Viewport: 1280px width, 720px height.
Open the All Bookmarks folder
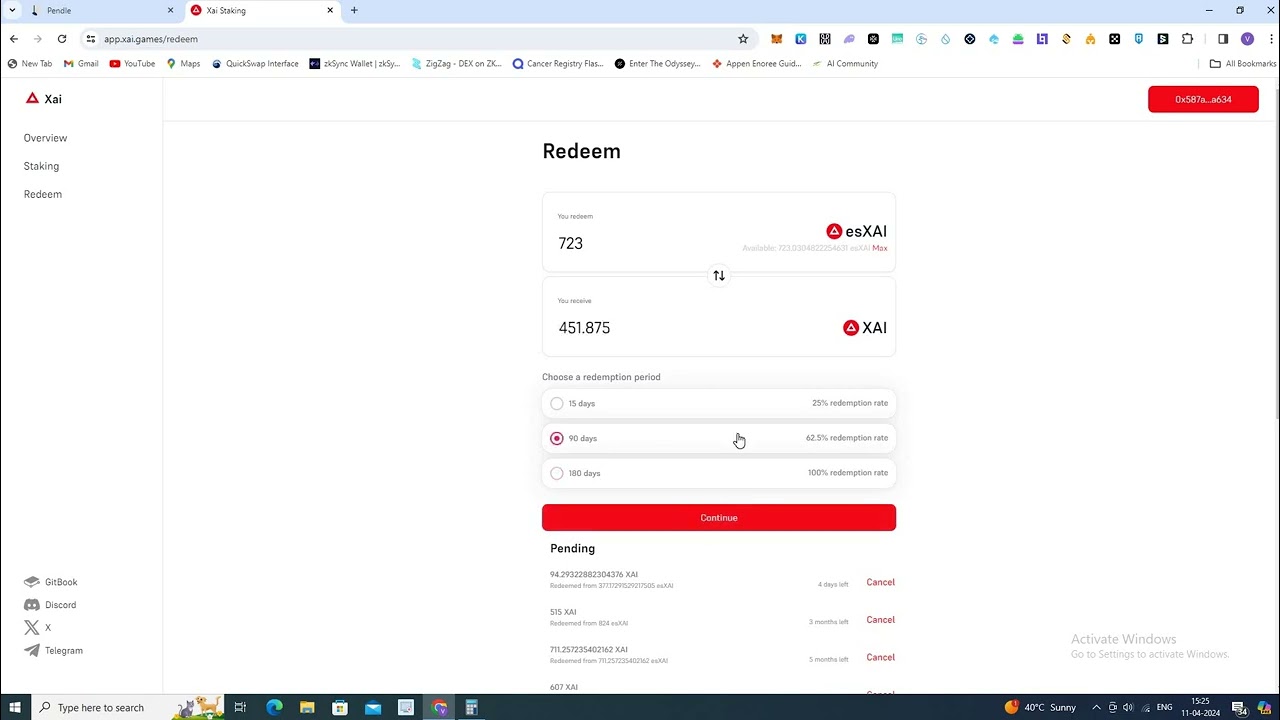tap(1243, 64)
